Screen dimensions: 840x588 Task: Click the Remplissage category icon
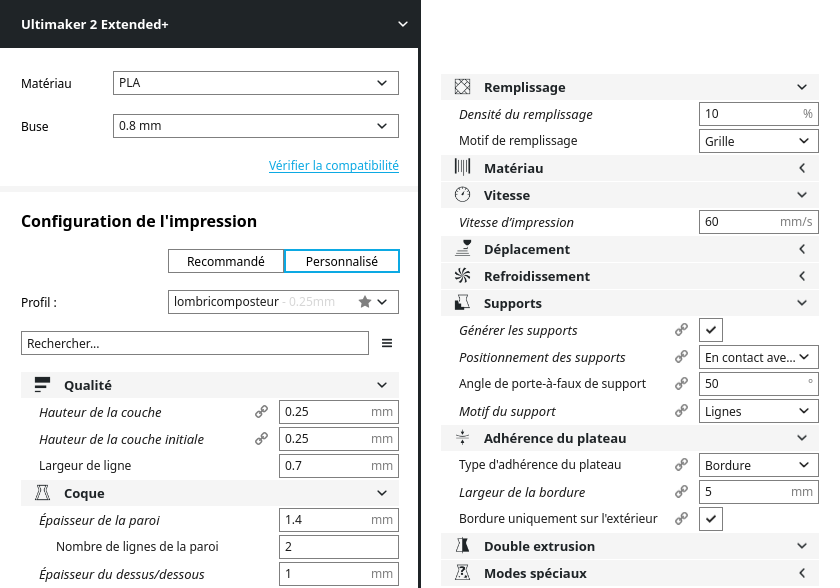coord(462,87)
